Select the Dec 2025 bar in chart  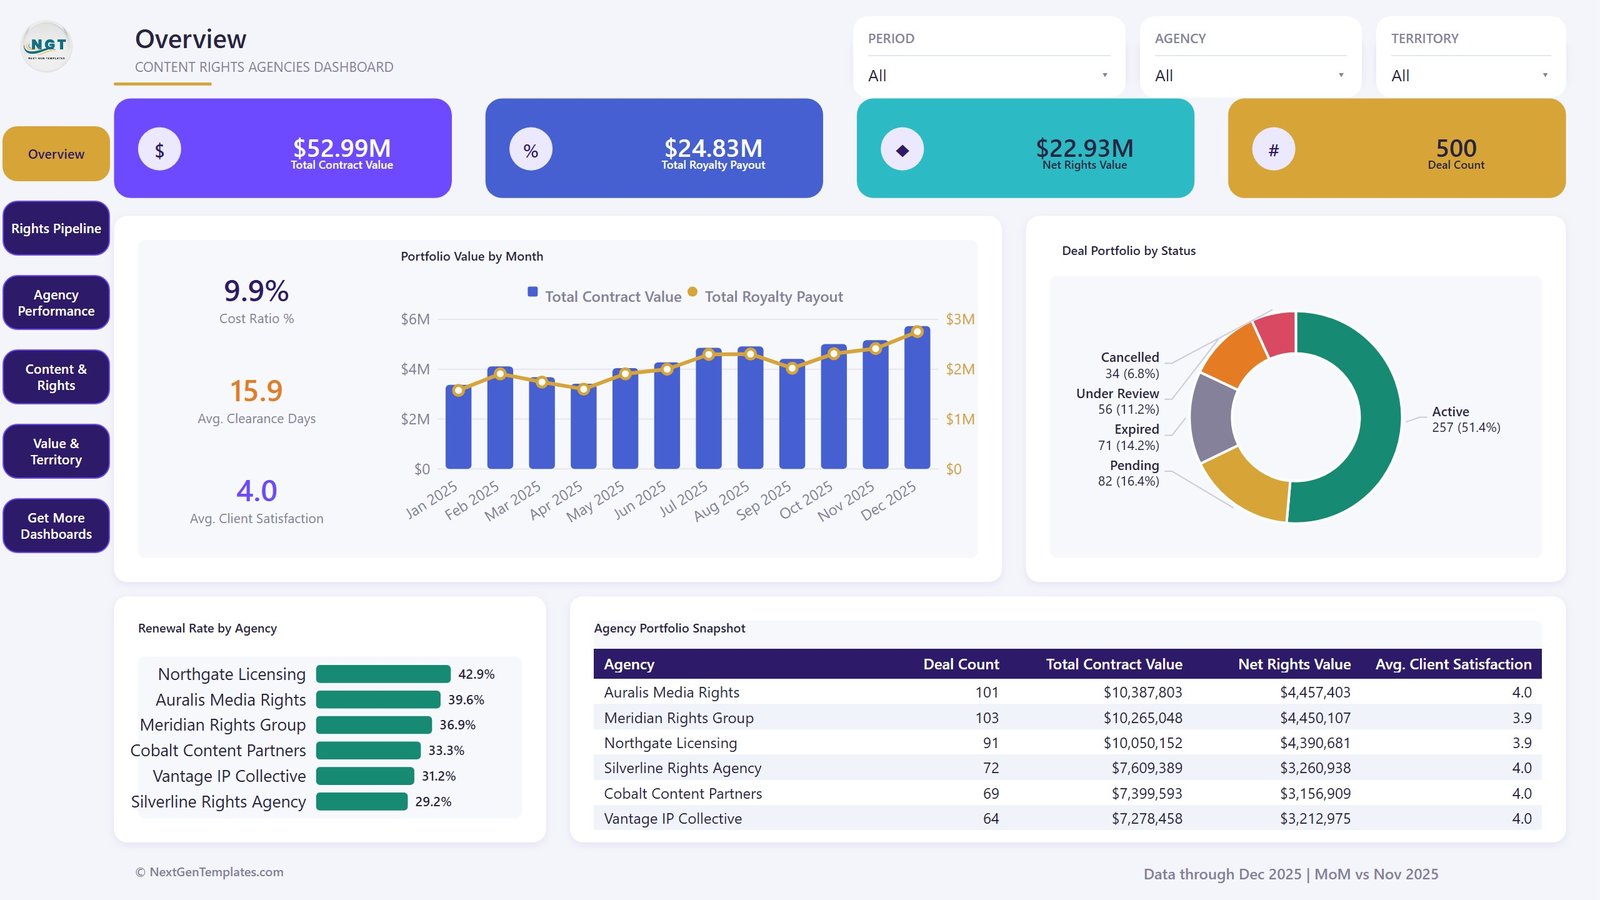(917, 397)
